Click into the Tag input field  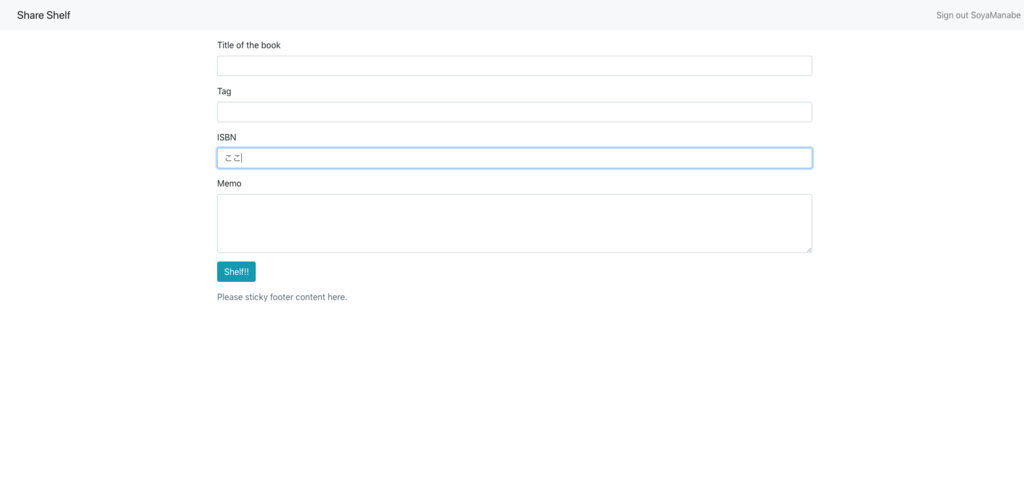pos(515,112)
